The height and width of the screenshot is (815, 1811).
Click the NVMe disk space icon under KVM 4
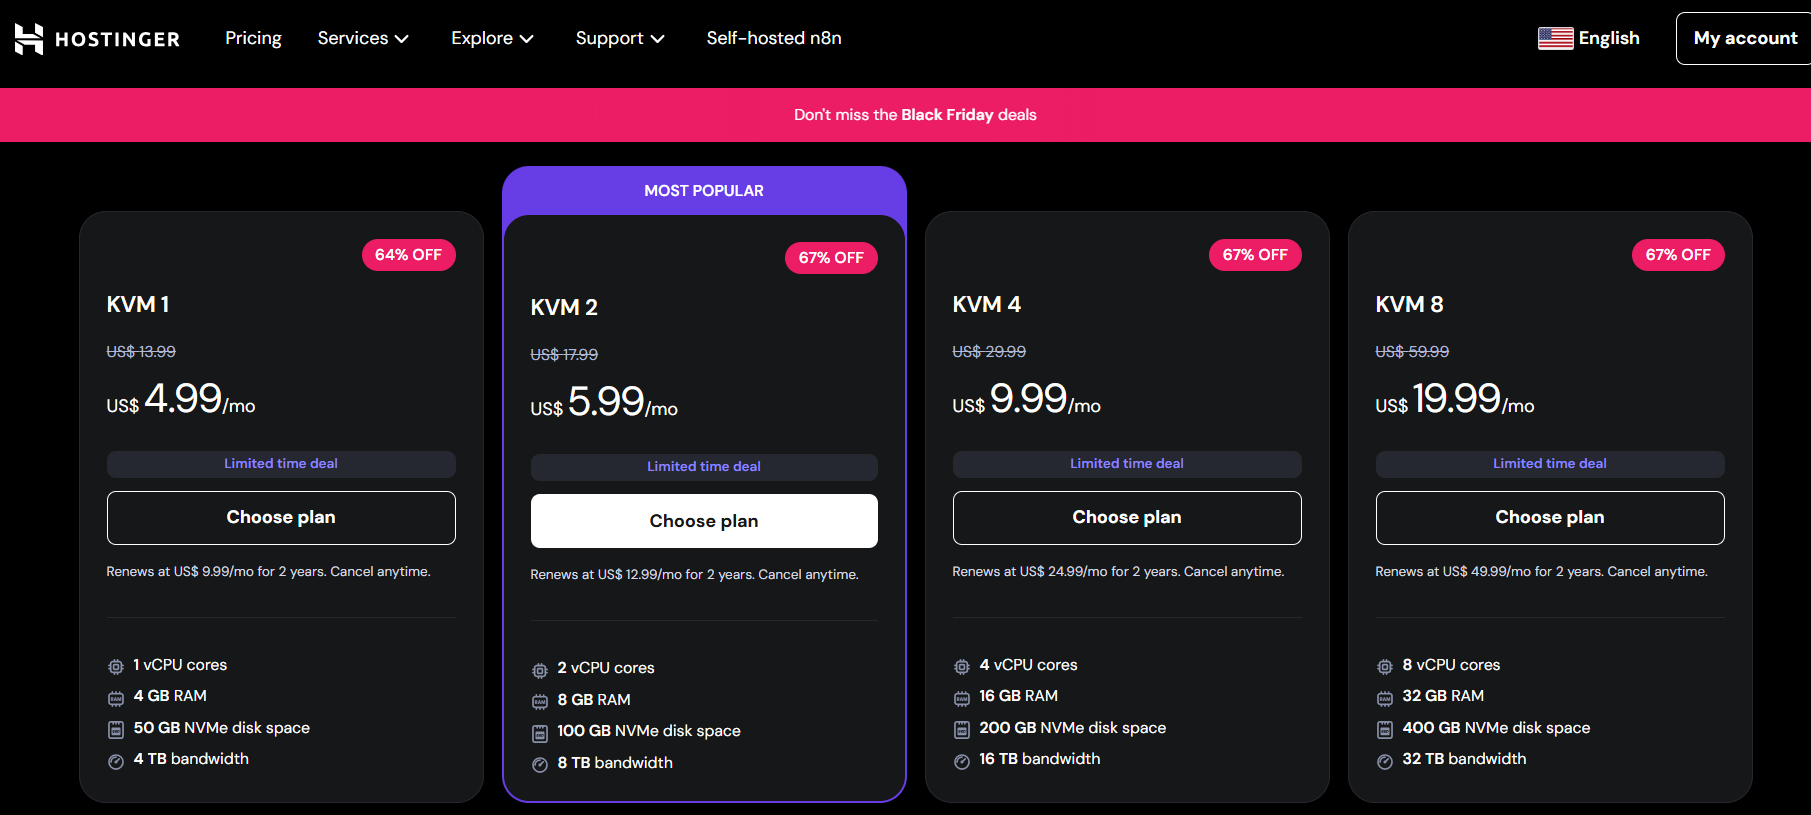coord(961,728)
